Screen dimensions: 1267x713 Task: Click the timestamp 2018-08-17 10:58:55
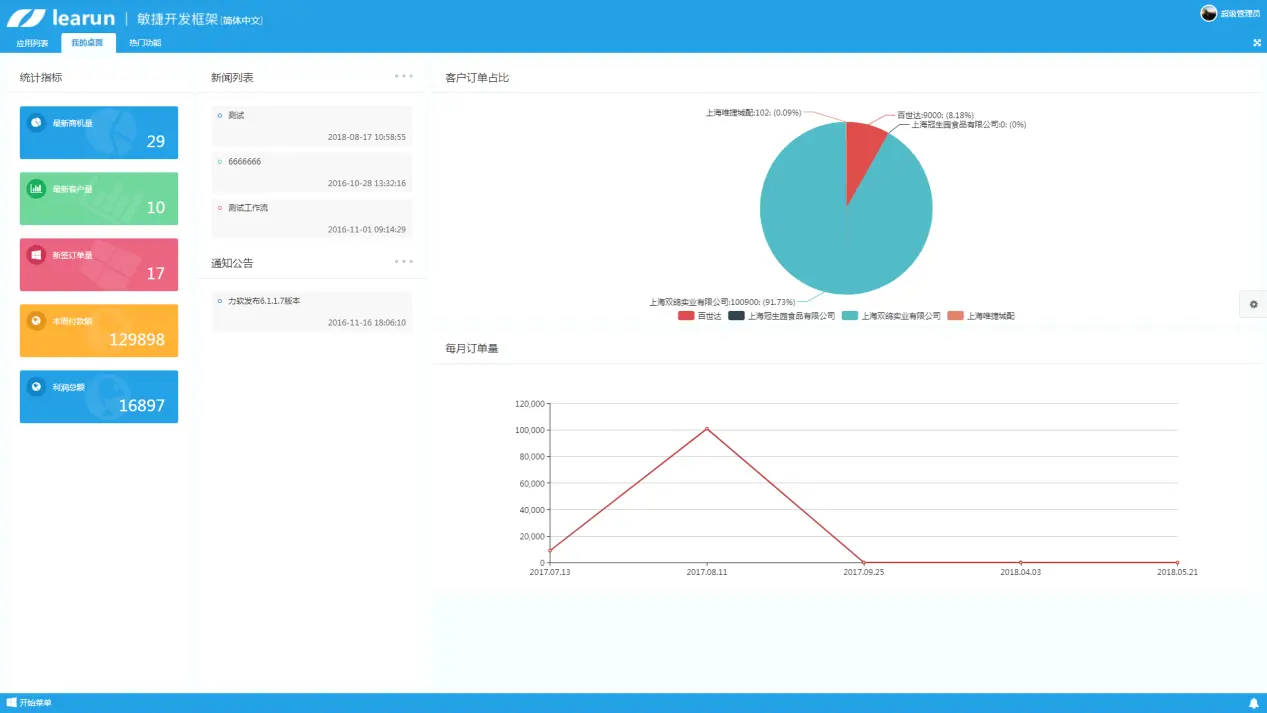click(366, 137)
